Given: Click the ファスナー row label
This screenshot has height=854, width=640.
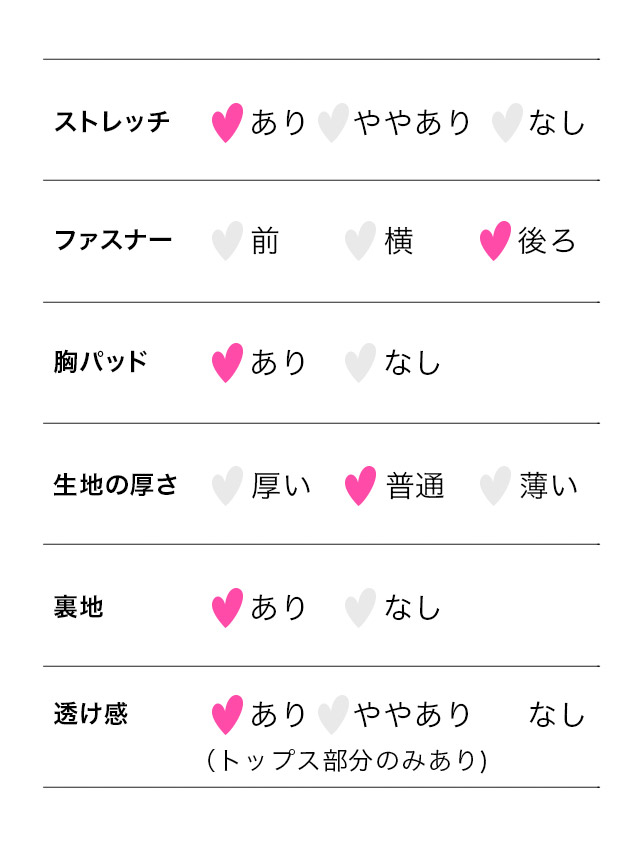Looking at the screenshot, I should coord(112,240).
